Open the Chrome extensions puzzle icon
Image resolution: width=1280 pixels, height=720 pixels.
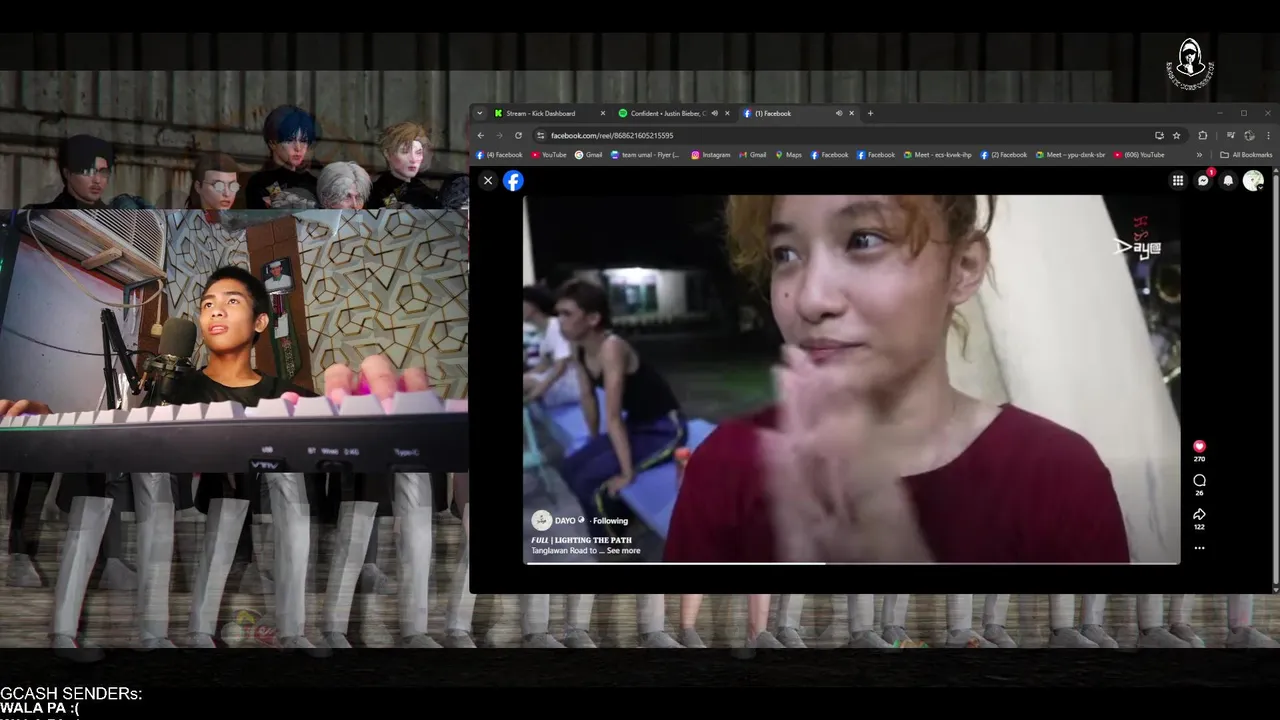click(1202, 135)
